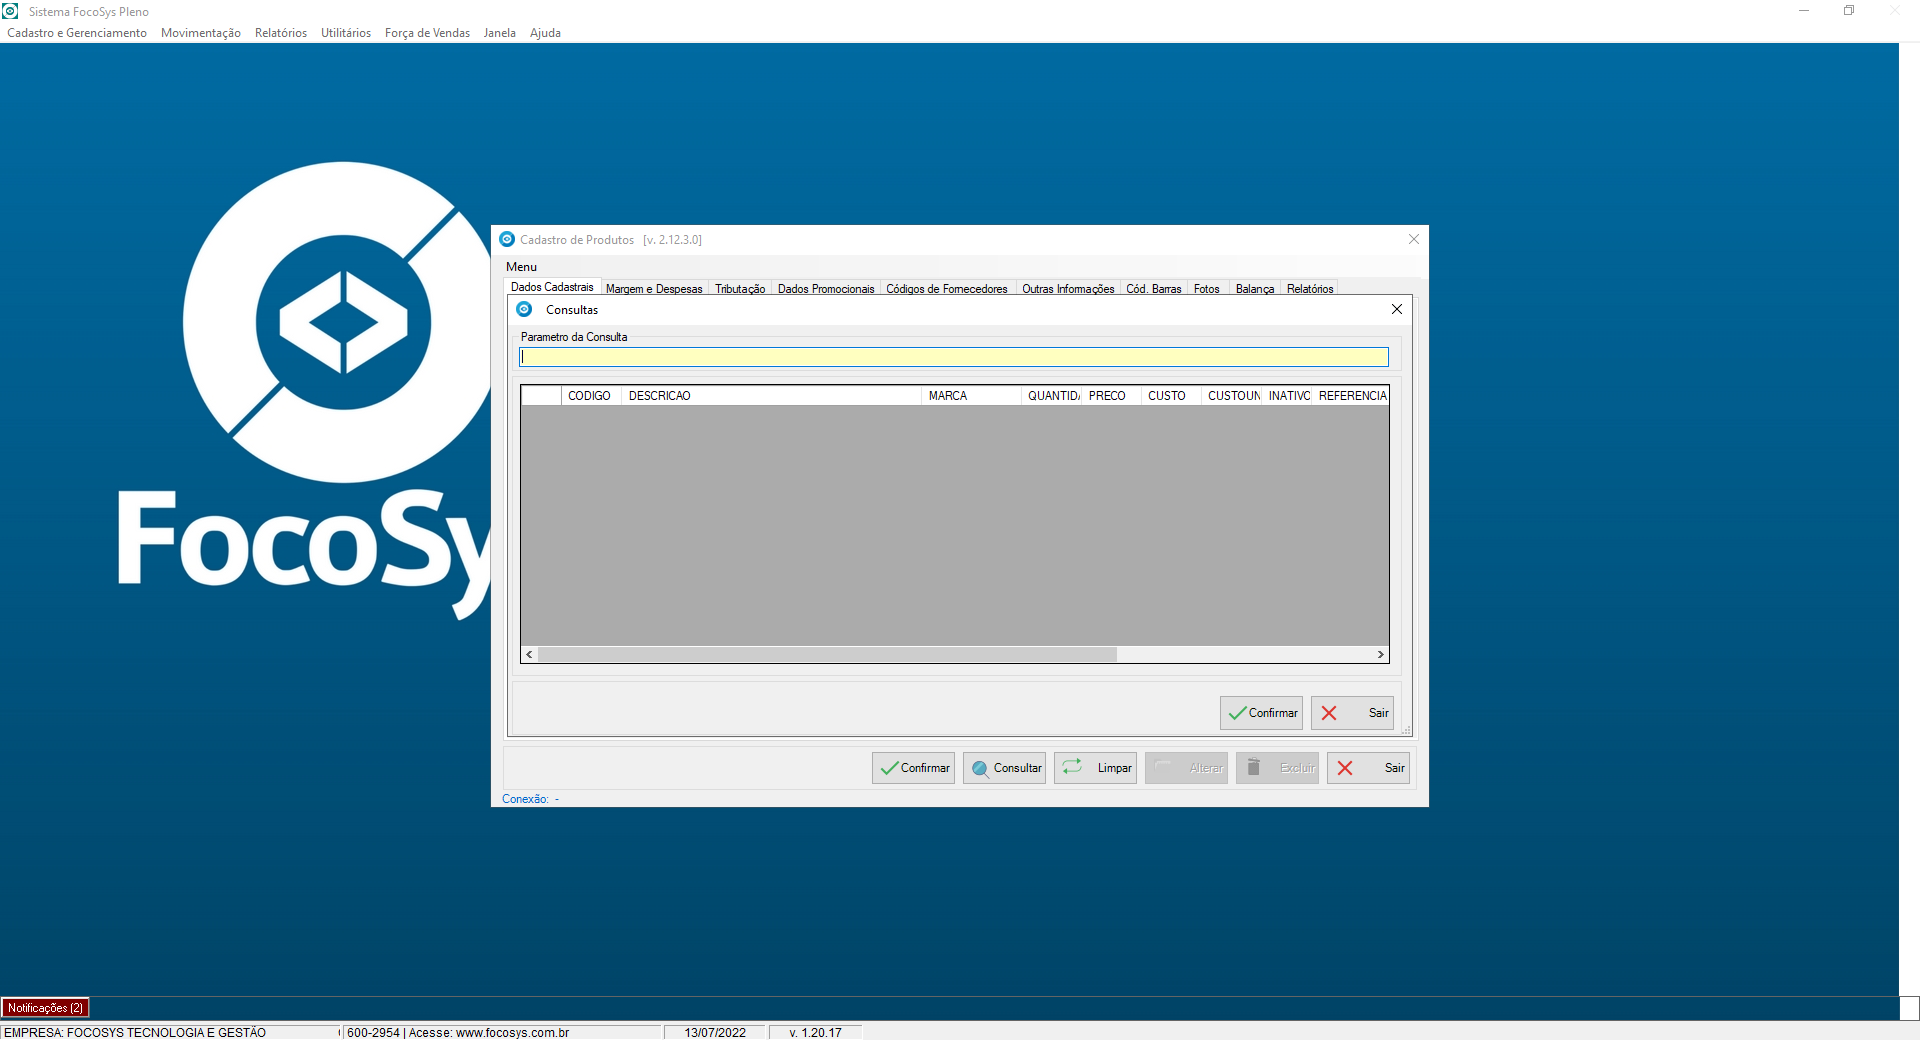Click the Sistema FocoSys Pleno title icon
1920x1040 pixels.
pos(10,11)
